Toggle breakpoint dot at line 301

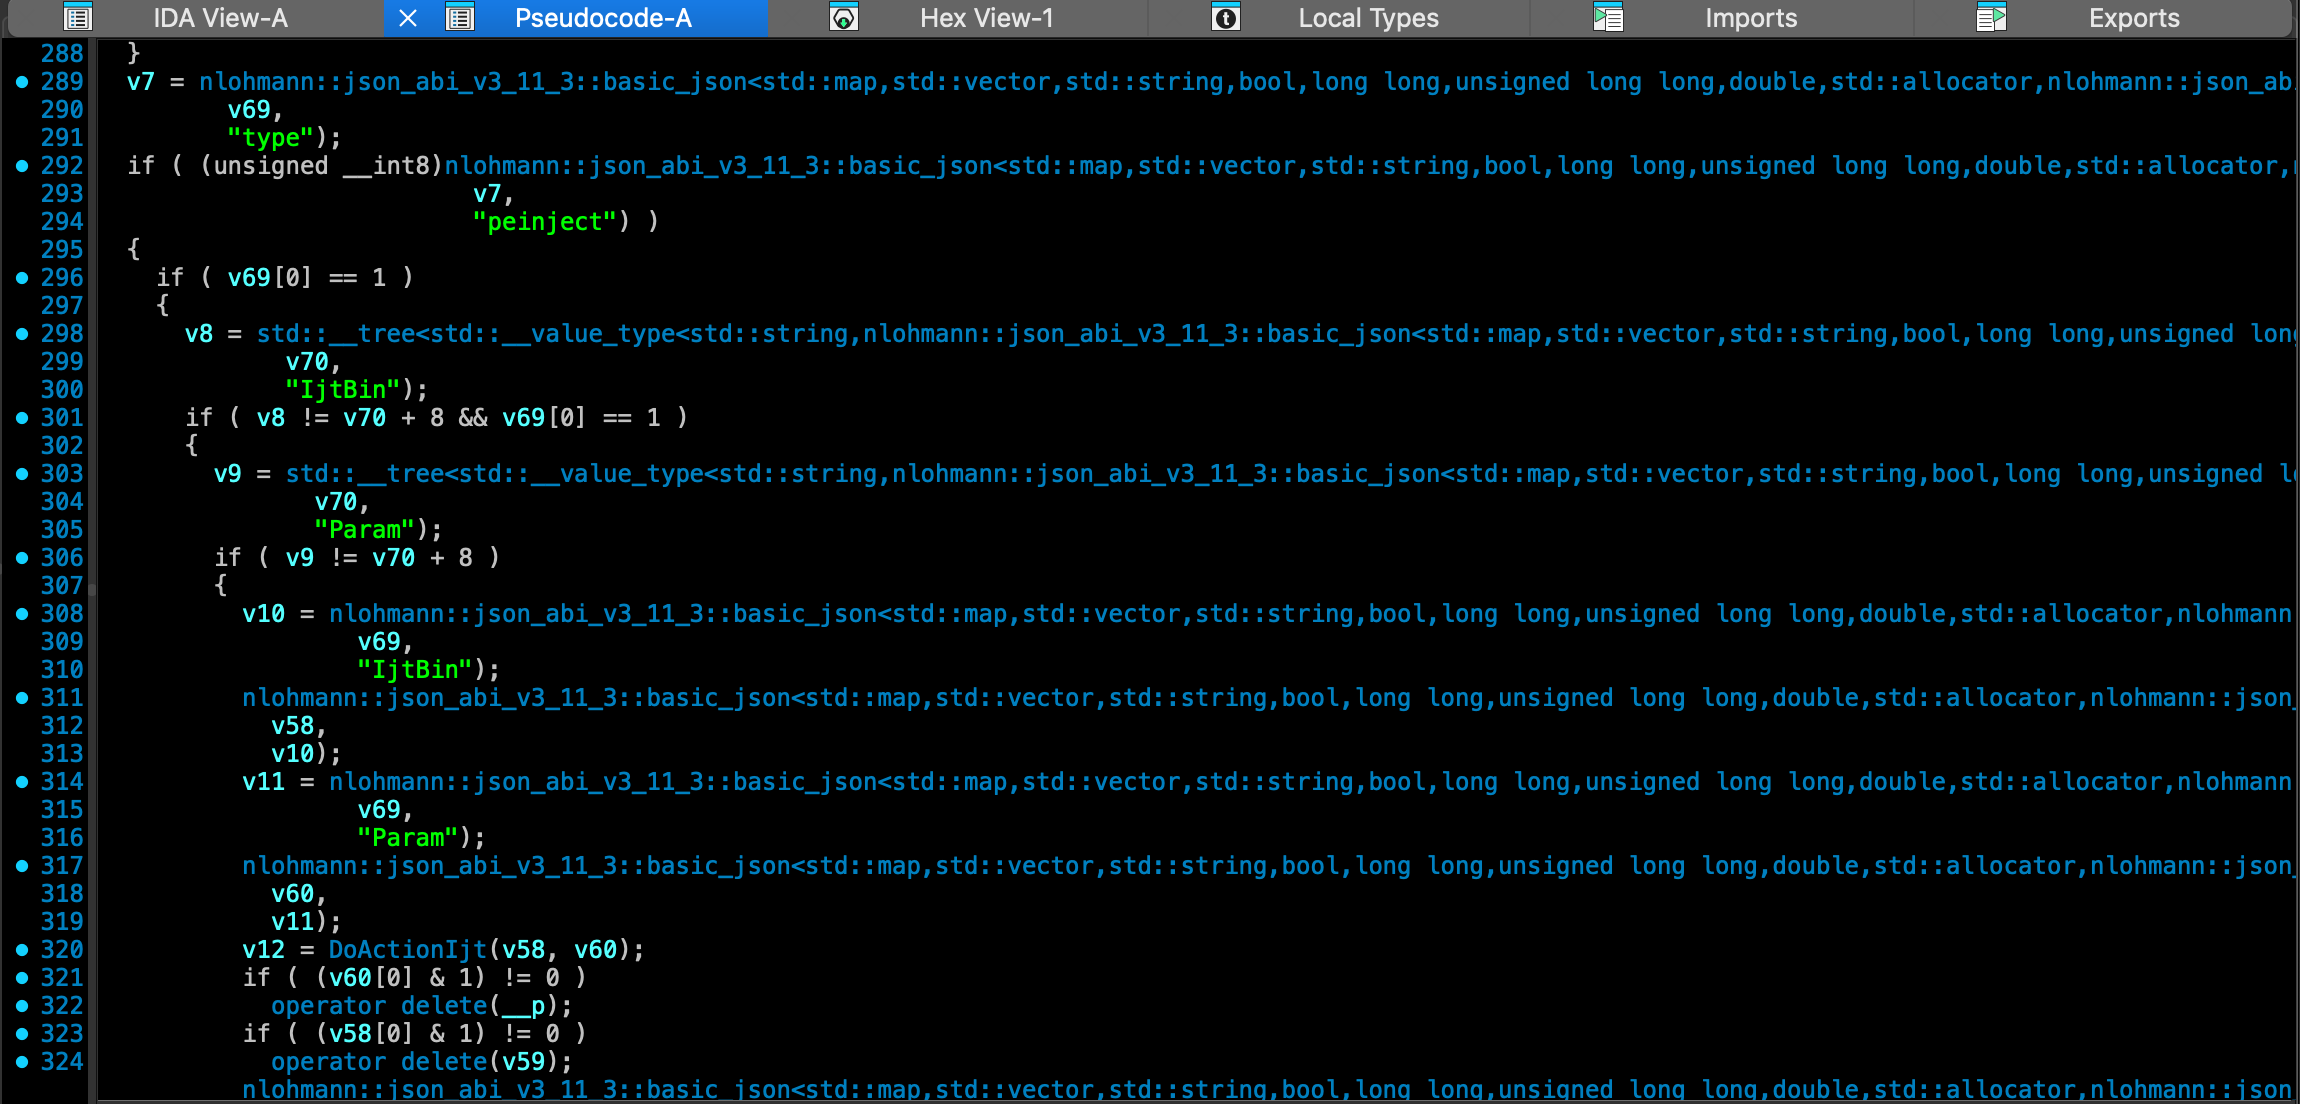click(22, 418)
